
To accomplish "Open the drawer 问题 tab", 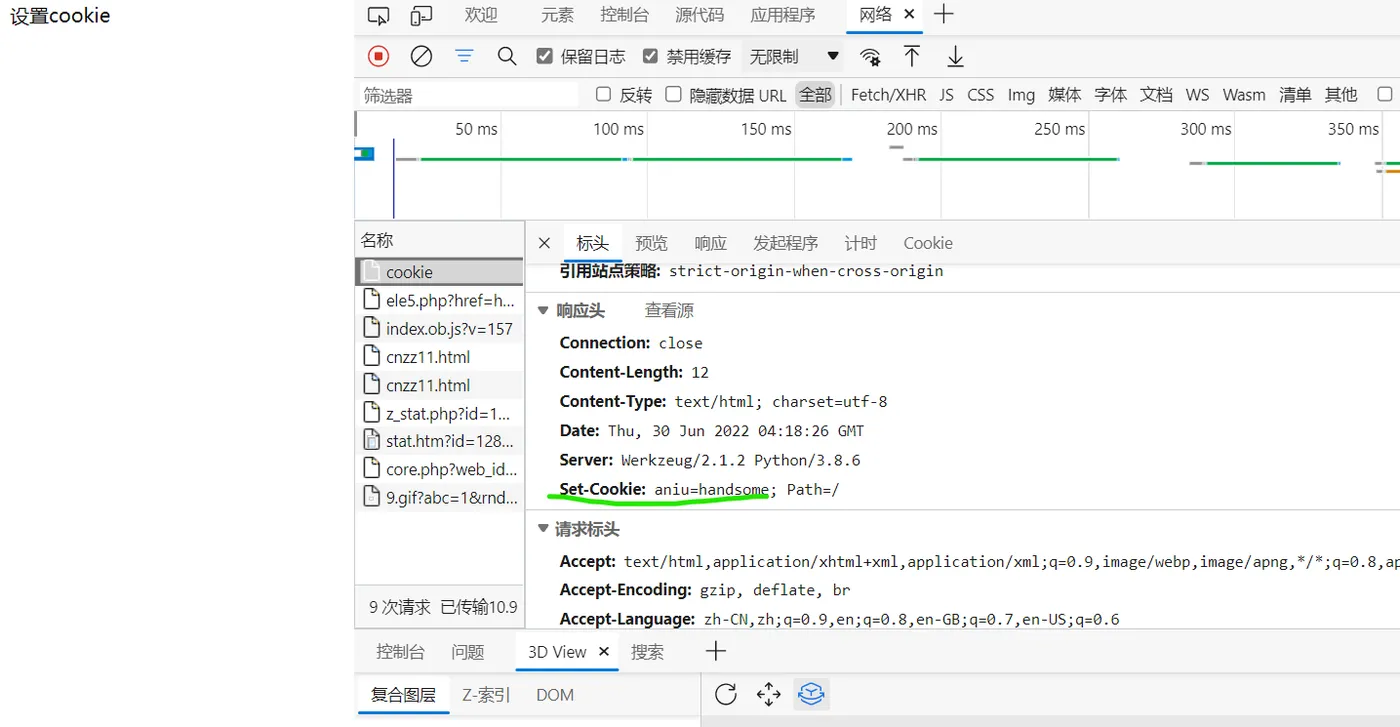I will [x=467, y=652].
